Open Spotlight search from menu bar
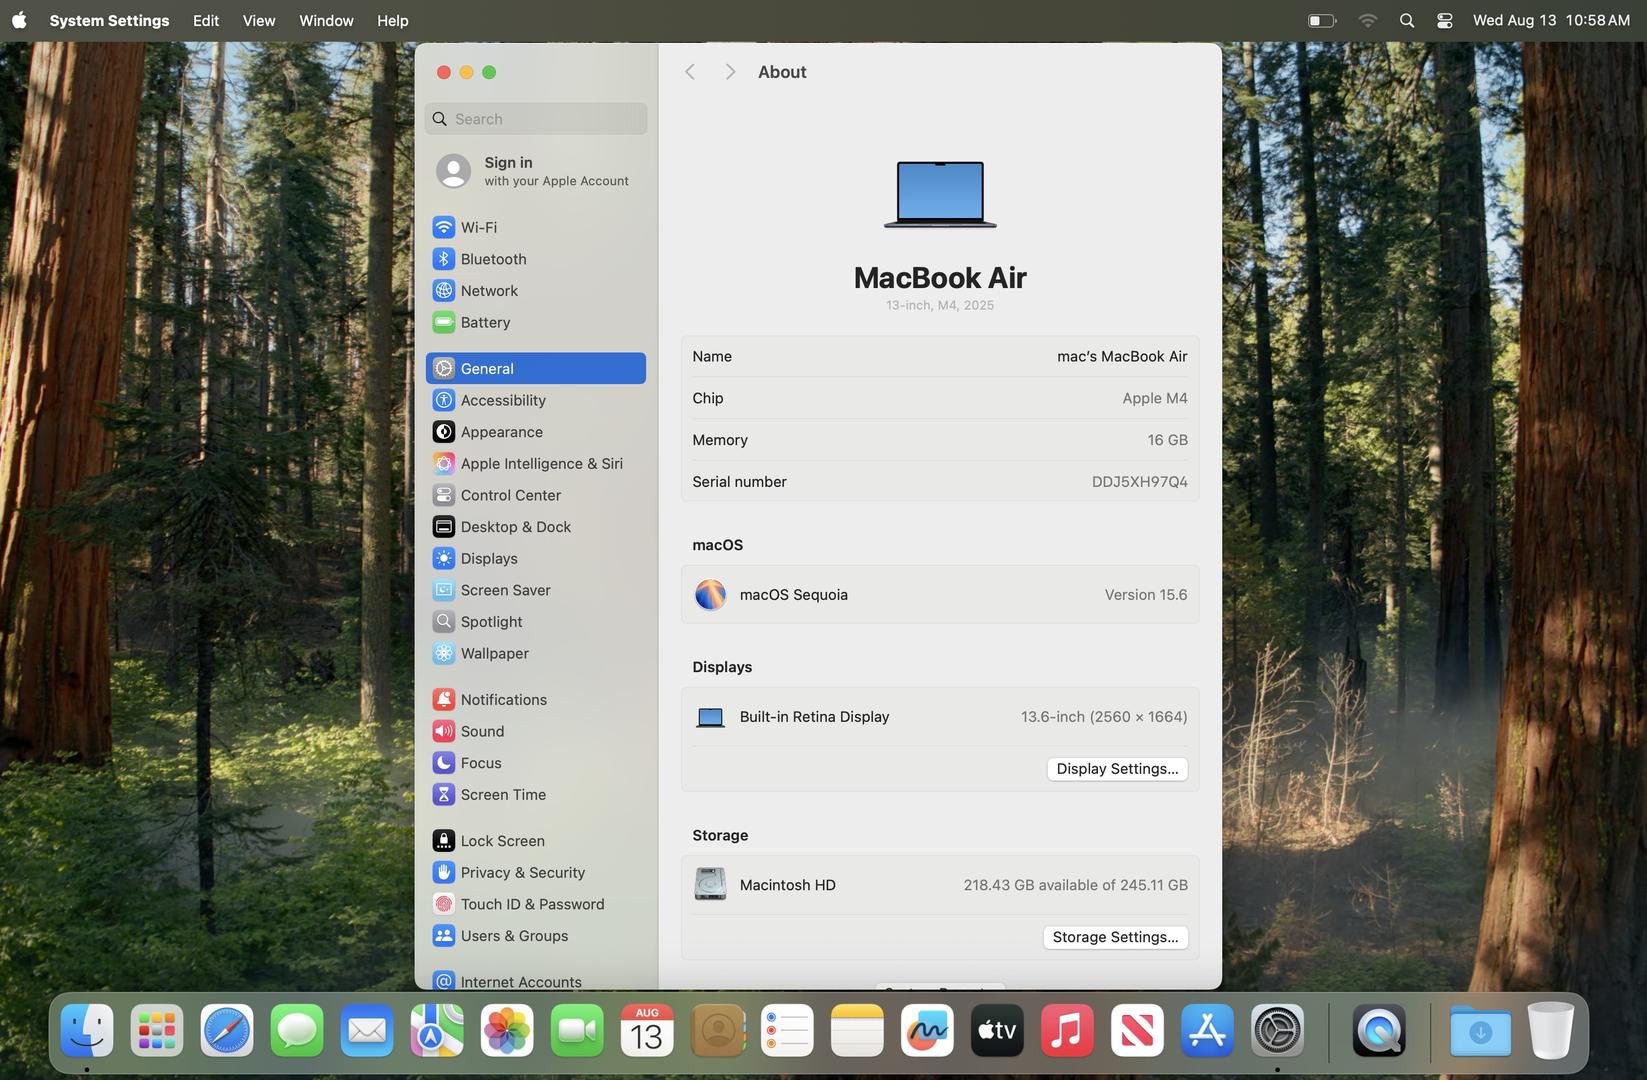The image size is (1647, 1080). pyautogui.click(x=1407, y=20)
